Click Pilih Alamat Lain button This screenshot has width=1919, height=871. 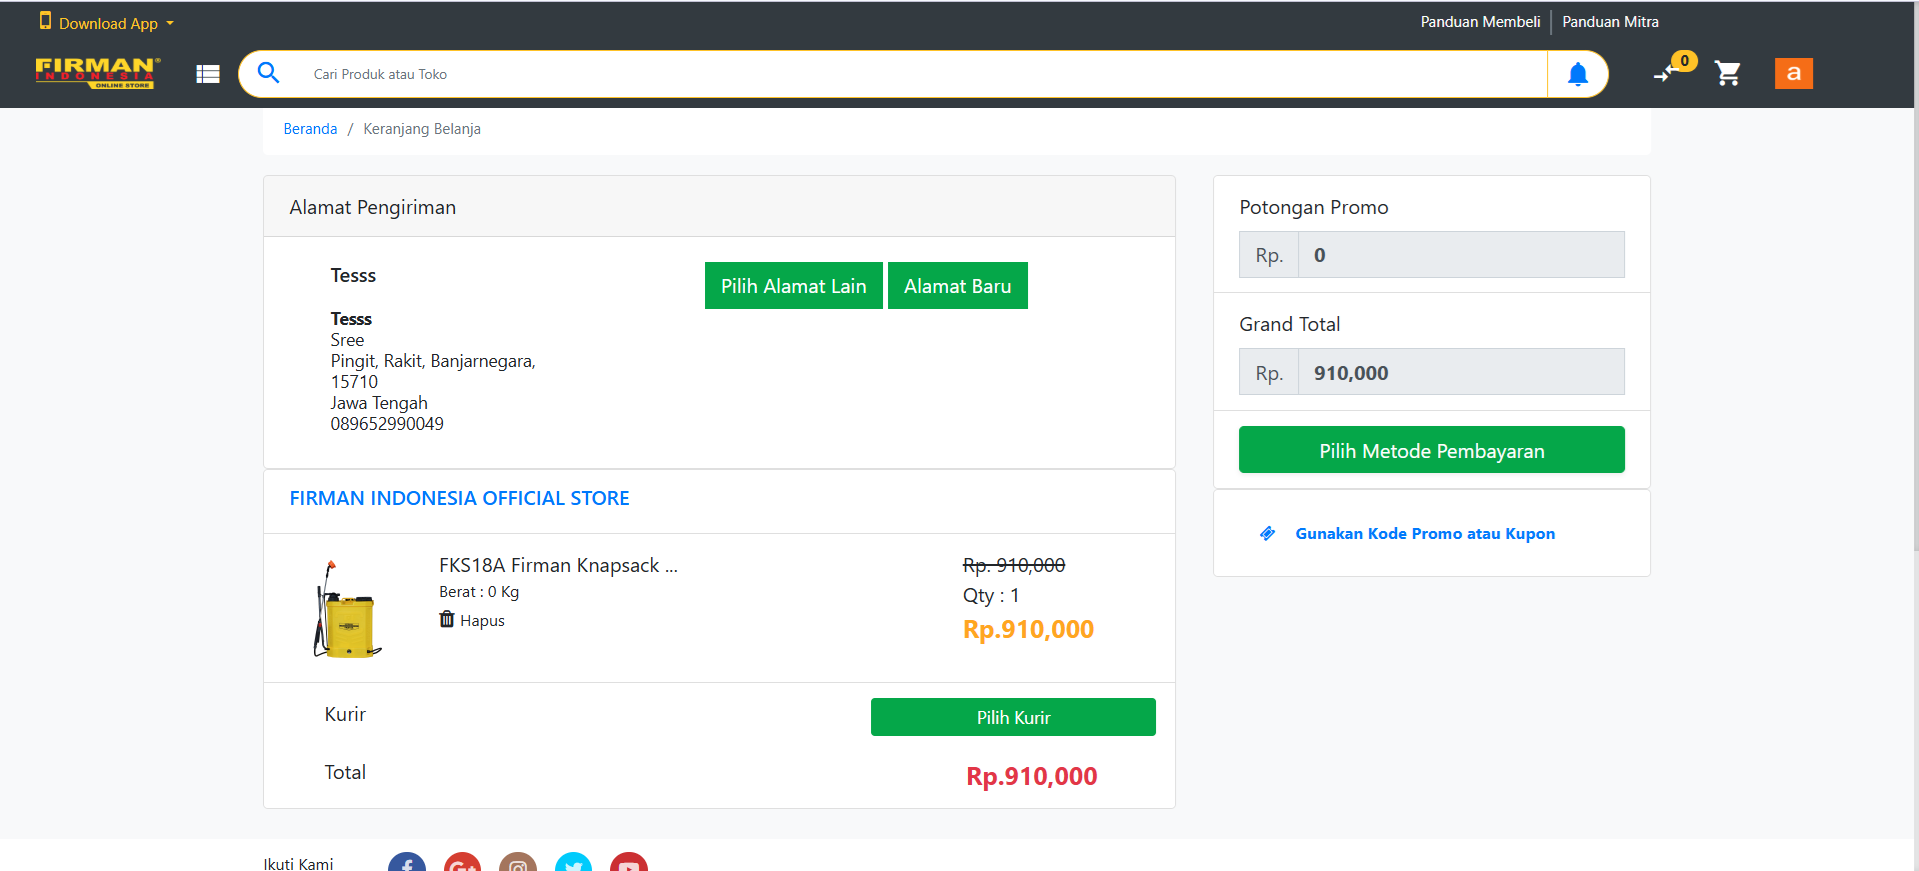[x=793, y=286]
